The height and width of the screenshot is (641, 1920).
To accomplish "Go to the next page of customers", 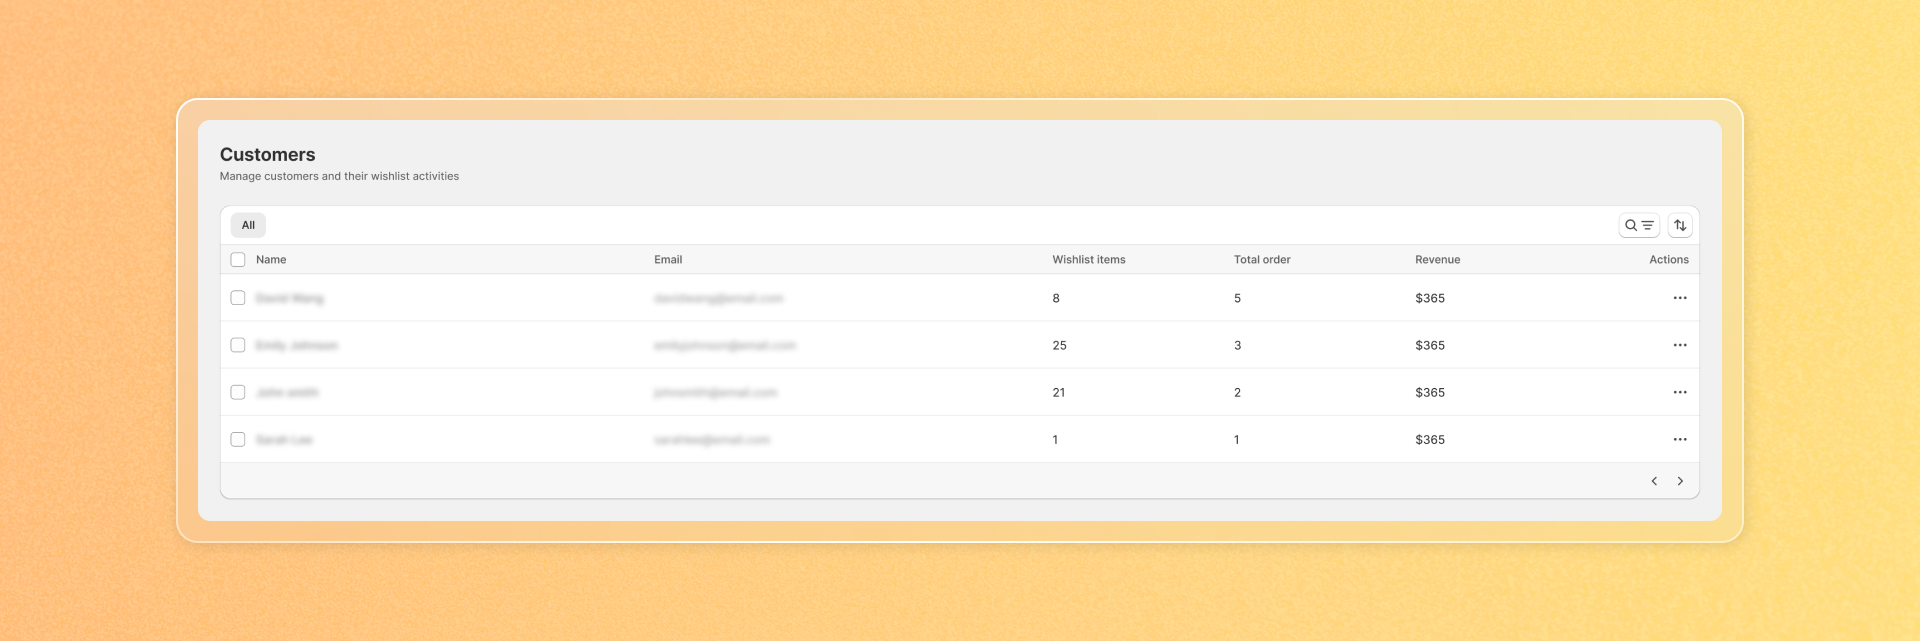I will (x=1680, y=481).
